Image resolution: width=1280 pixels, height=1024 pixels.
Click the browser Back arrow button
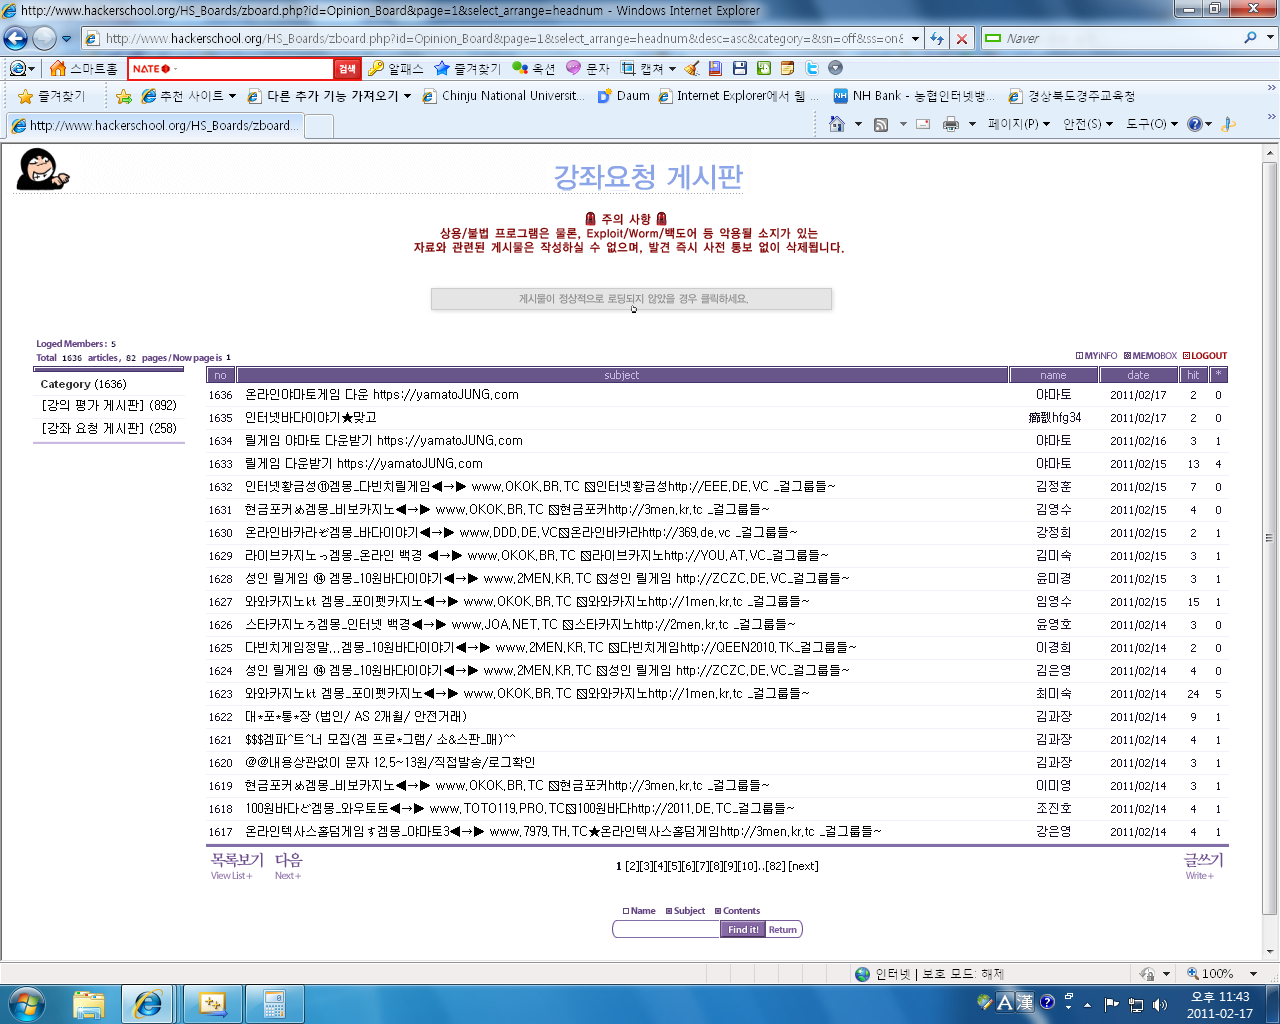coord(16,39)
